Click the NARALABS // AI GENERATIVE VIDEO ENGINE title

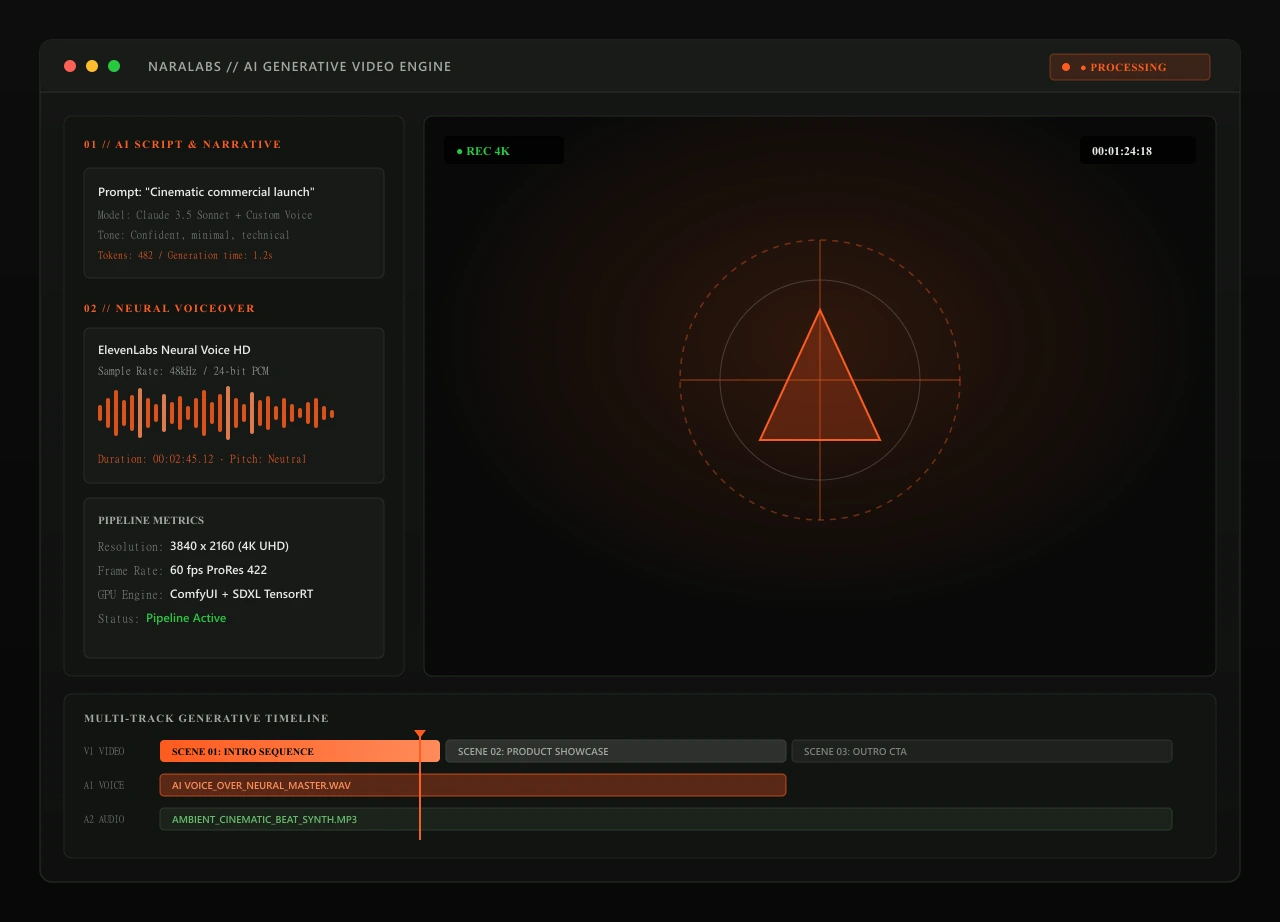pyautogui.click(x=300, y=66)
